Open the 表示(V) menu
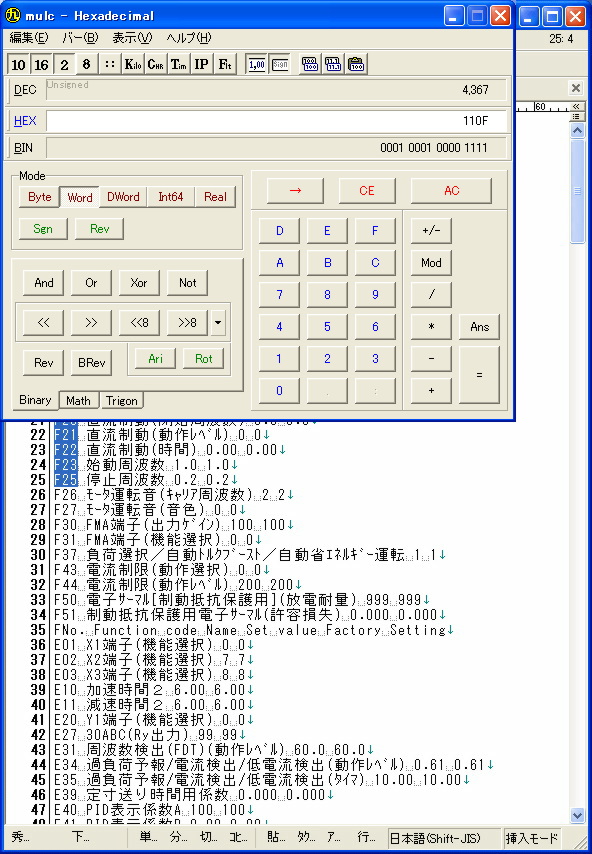Viewport: 592px width, 854px height. [x=132, y=38]
